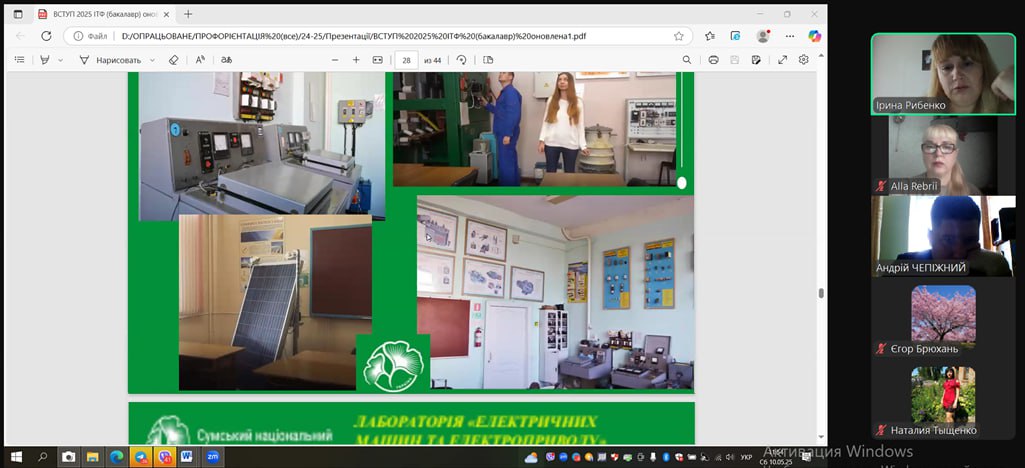This screenshot has width=1025, height=468.
Task: Open Viber from the taskbar
Action: pos(164,456)
